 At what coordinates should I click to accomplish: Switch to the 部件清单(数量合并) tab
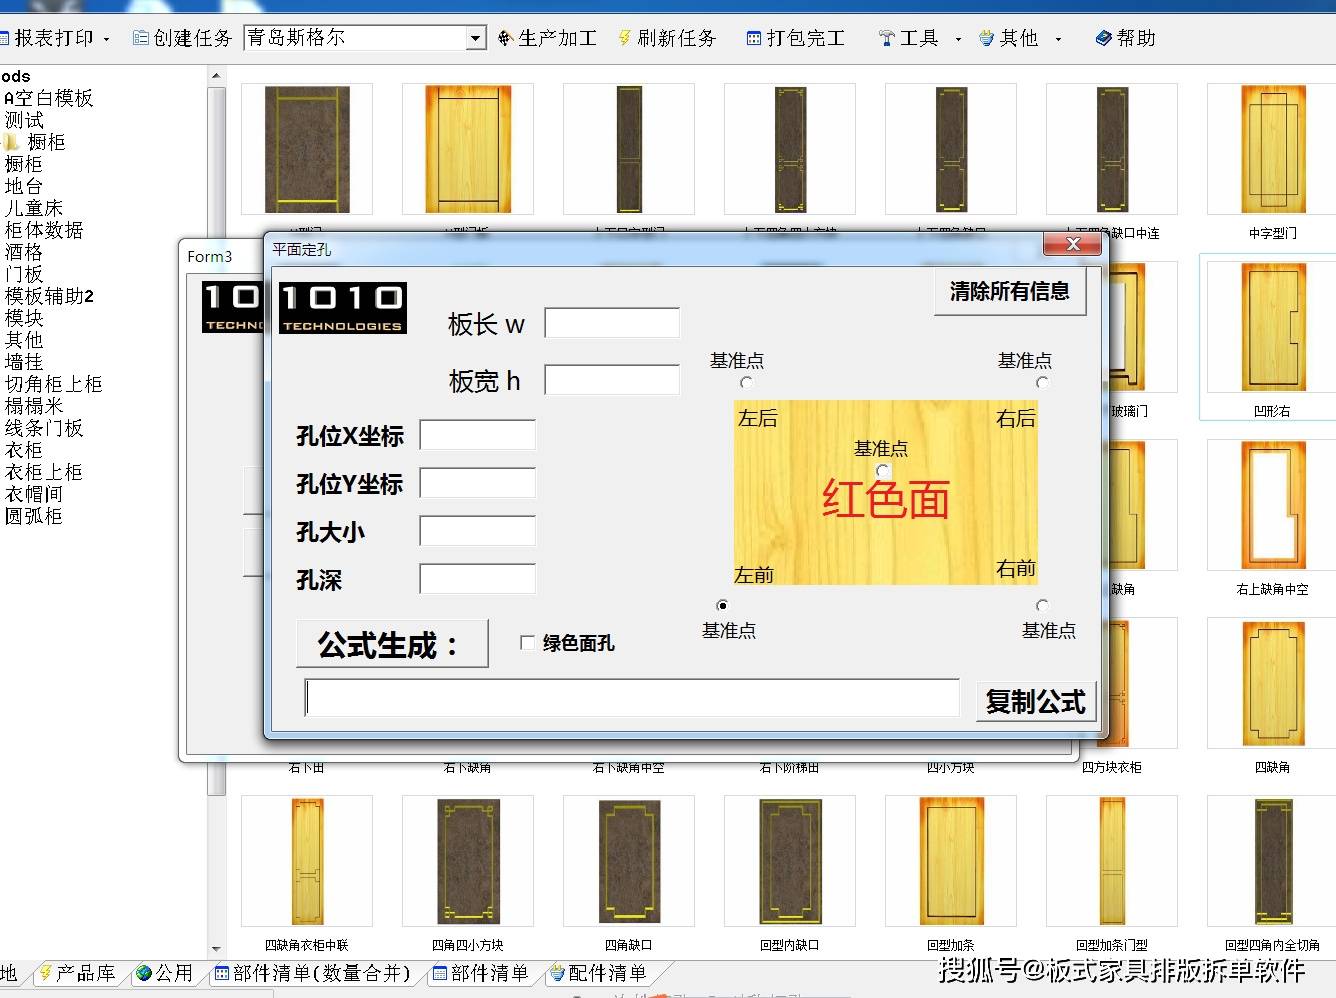coord(312,973)
